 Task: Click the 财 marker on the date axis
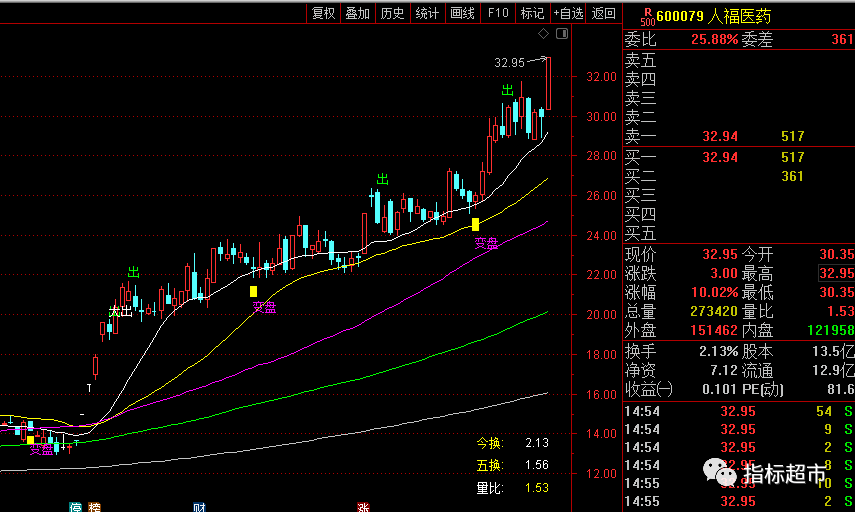199,508
